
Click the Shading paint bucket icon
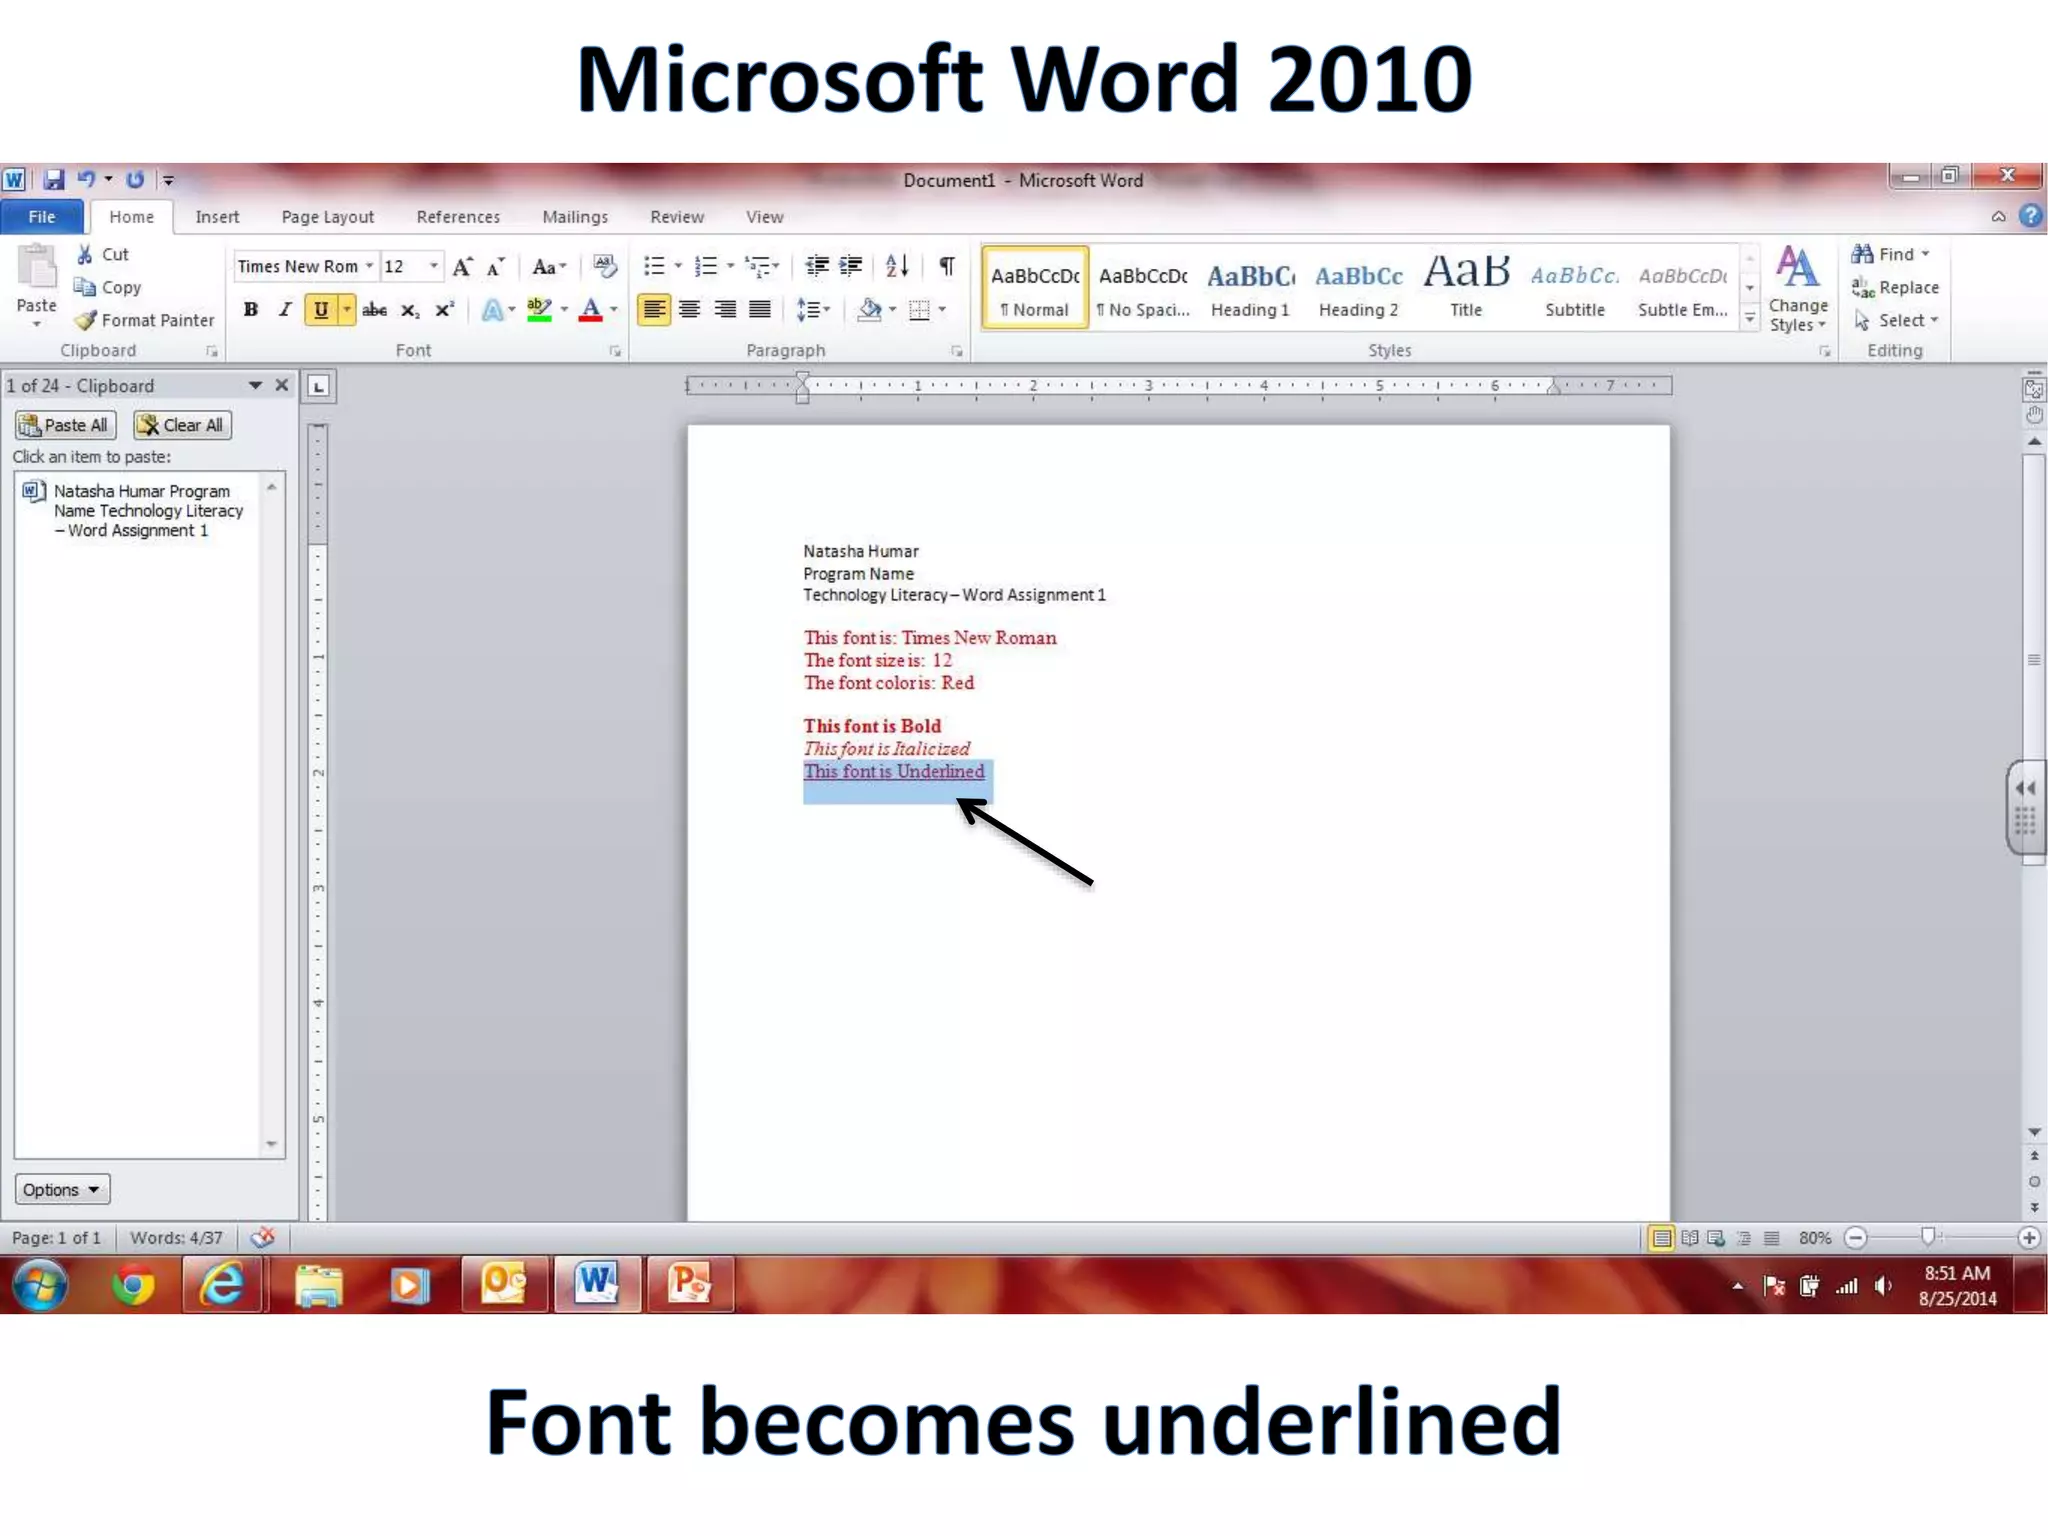click(869, 310)
